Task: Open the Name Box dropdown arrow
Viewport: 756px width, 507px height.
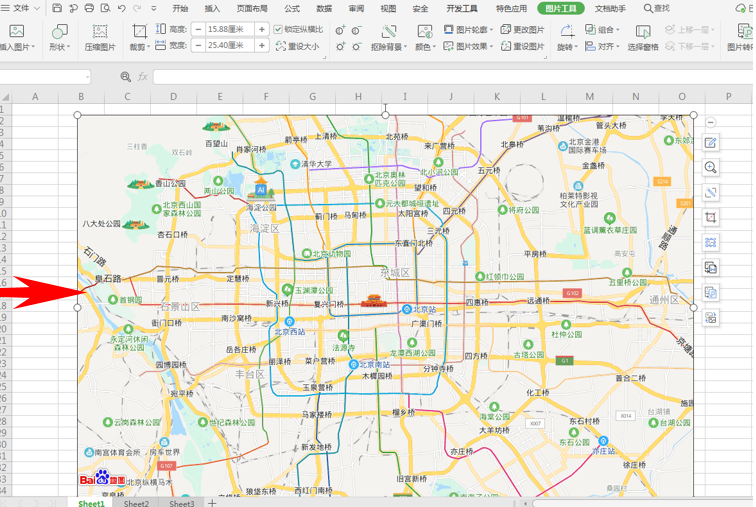Action: pos(87,77)
